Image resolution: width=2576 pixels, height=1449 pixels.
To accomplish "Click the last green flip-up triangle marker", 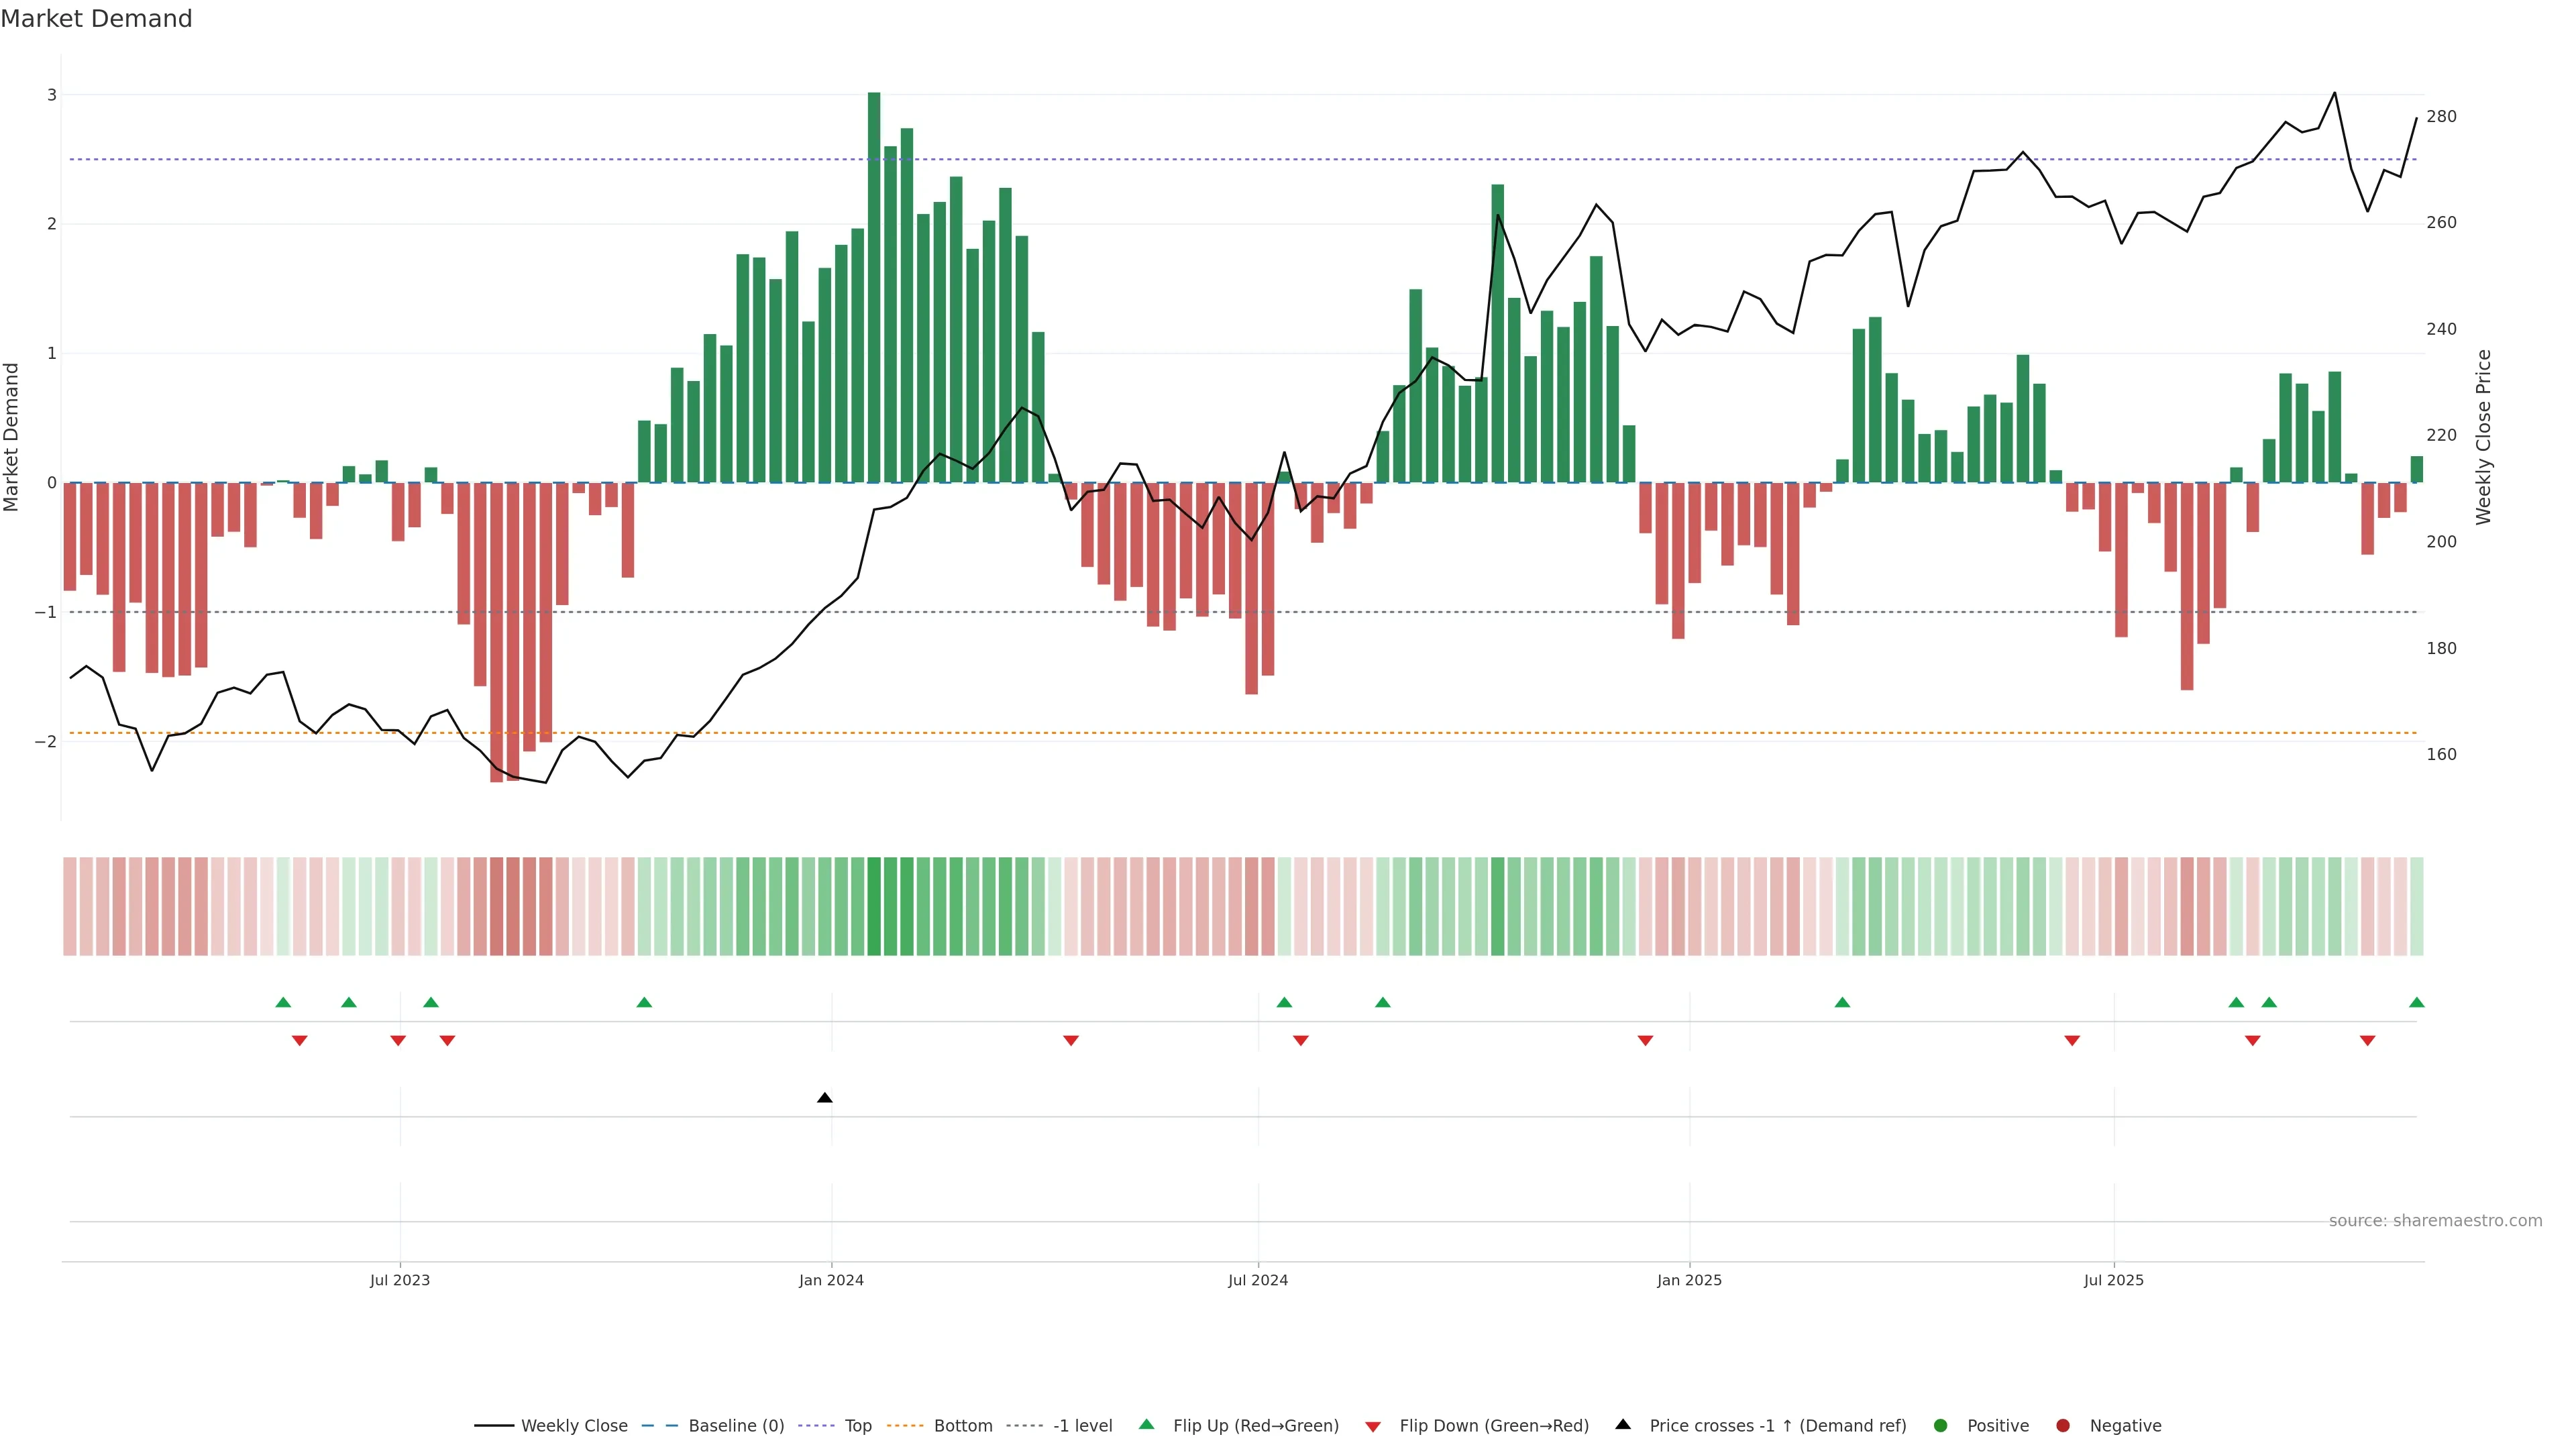I will click(2416, 1003).
